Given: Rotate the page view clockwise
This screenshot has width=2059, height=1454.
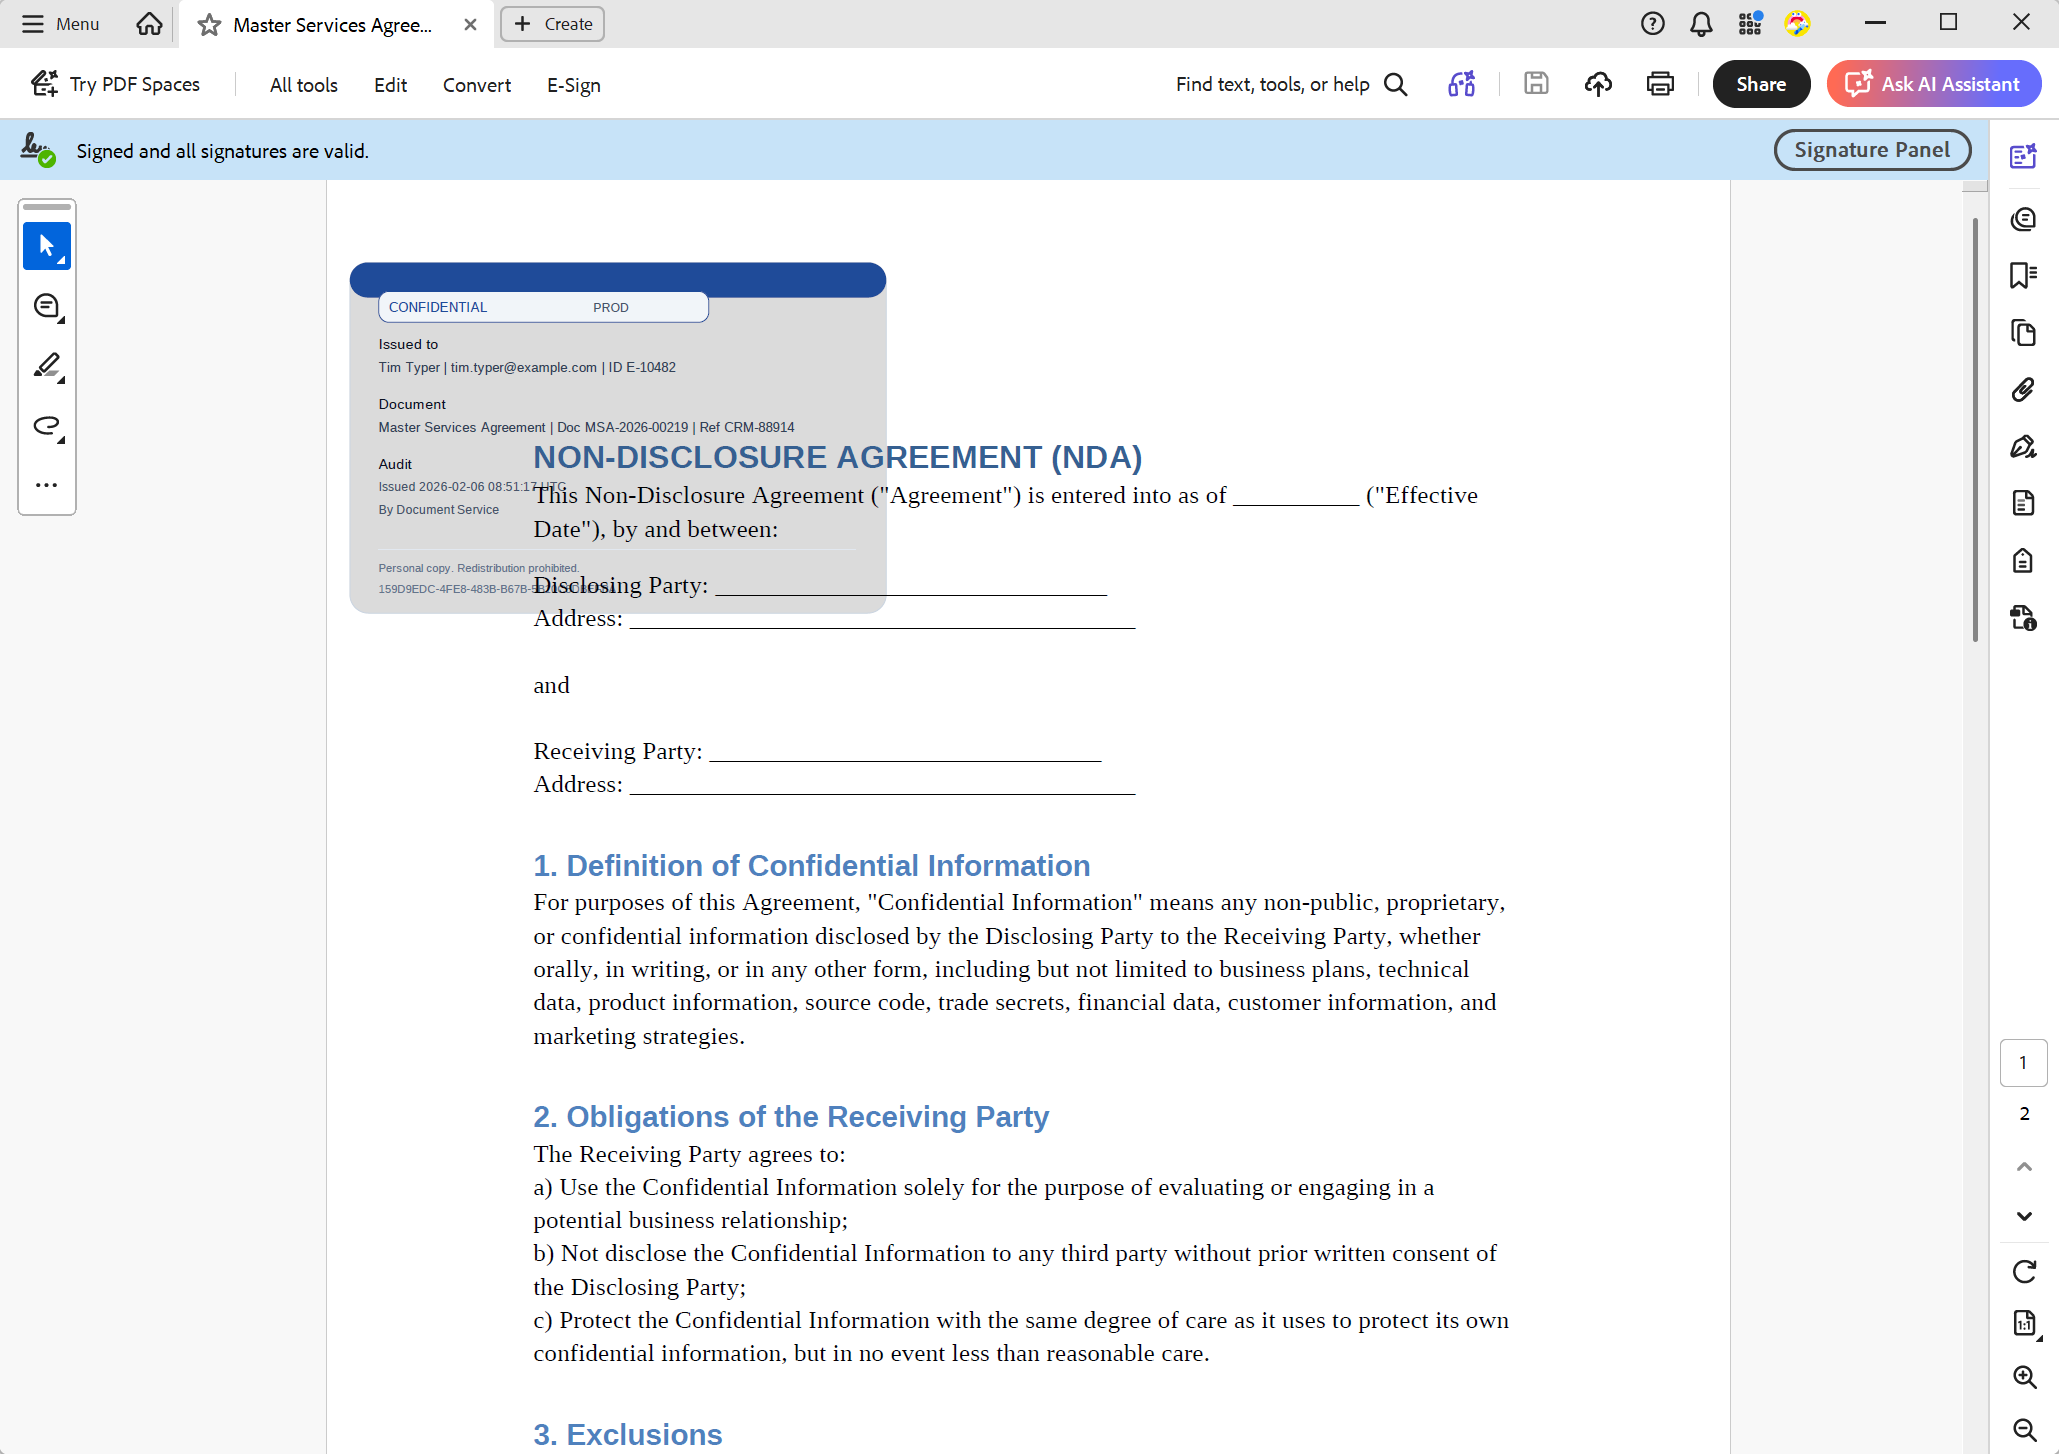Looking at the screenshot, I should pyautogui.click(x=2024, y=1271).
